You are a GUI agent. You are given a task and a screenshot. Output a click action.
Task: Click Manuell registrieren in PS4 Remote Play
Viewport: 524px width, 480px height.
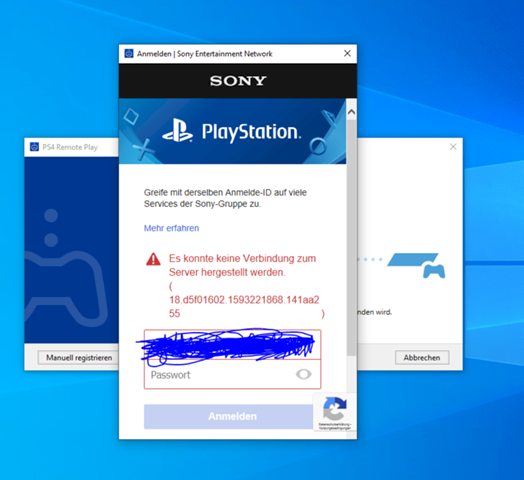(x=78, y=358)
